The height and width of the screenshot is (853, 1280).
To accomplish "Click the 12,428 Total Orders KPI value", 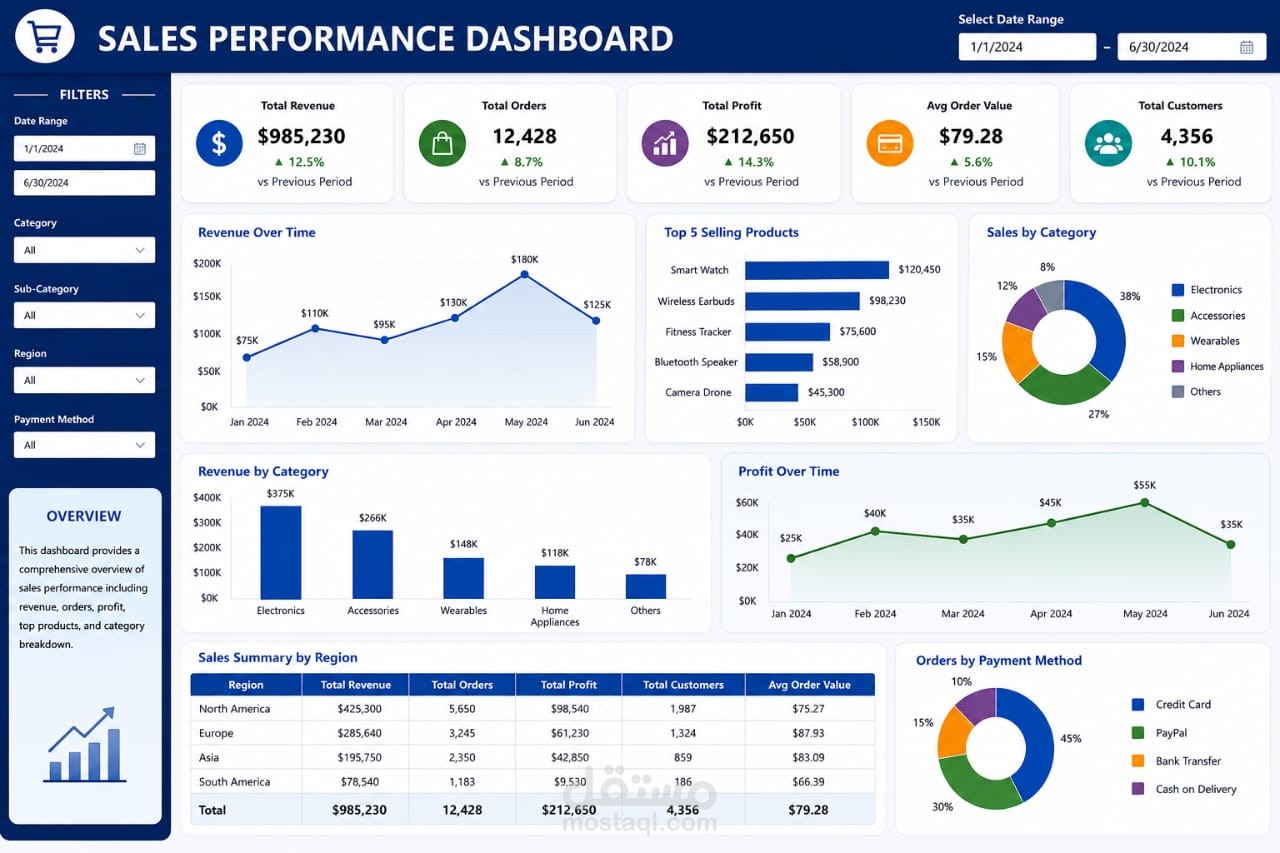I will pyautogui.click(x=524, y=136).
